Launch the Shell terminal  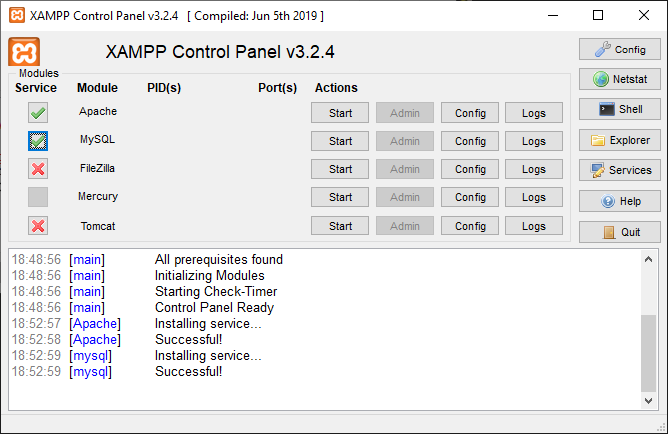[619, 109]
